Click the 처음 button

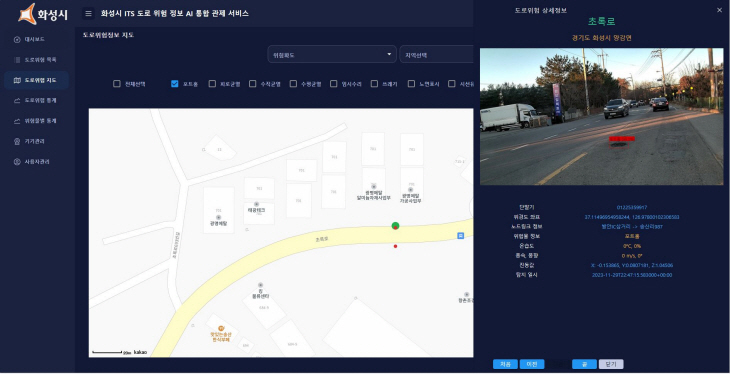pyautogui.click(x=505, y=364)
